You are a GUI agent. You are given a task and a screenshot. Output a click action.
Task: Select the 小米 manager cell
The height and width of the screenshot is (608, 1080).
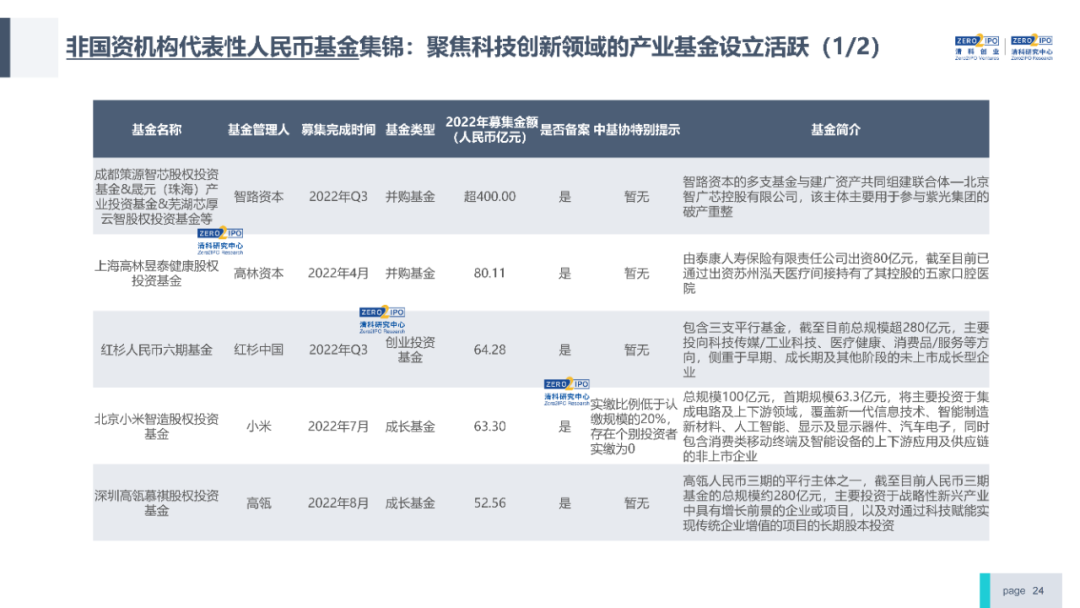[258, 426]
